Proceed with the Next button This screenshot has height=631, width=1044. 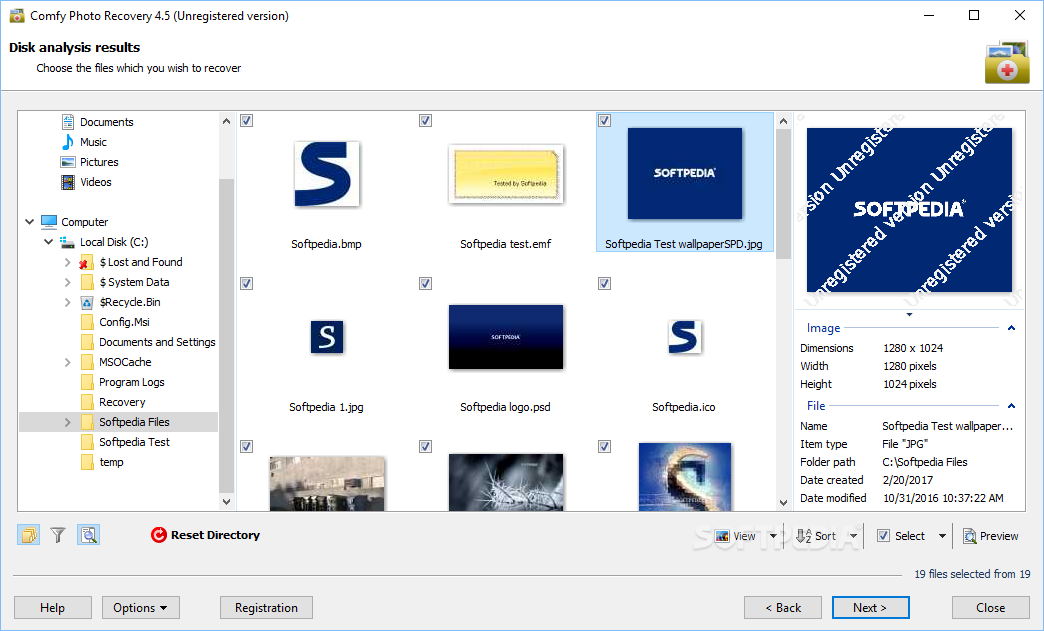[870, 608]
